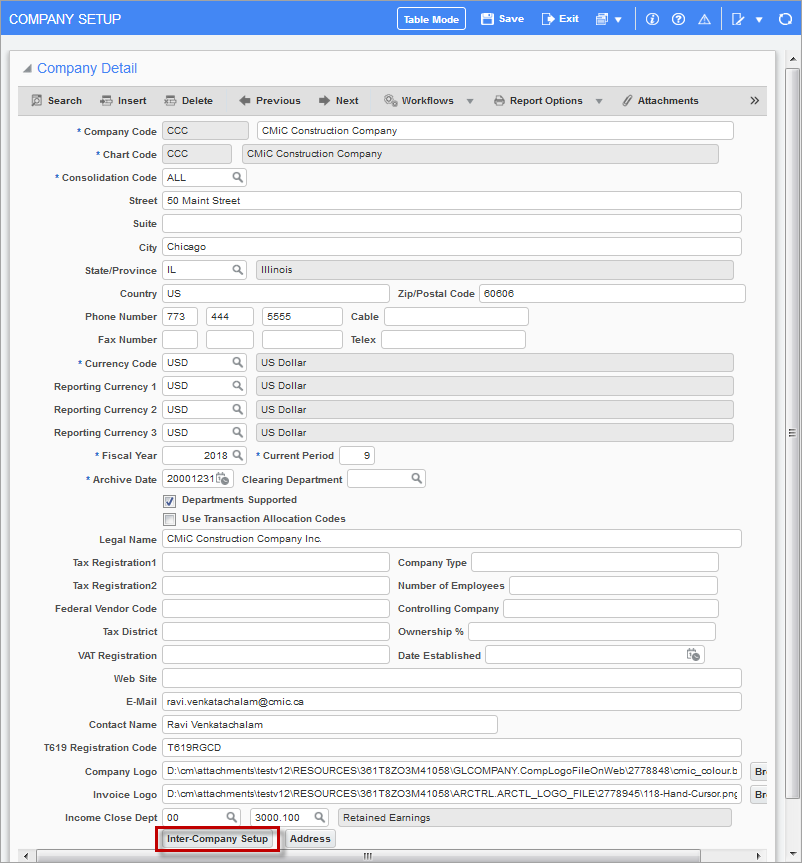Click the Current Period field
The image size is (802, 863).
point(357,455)
